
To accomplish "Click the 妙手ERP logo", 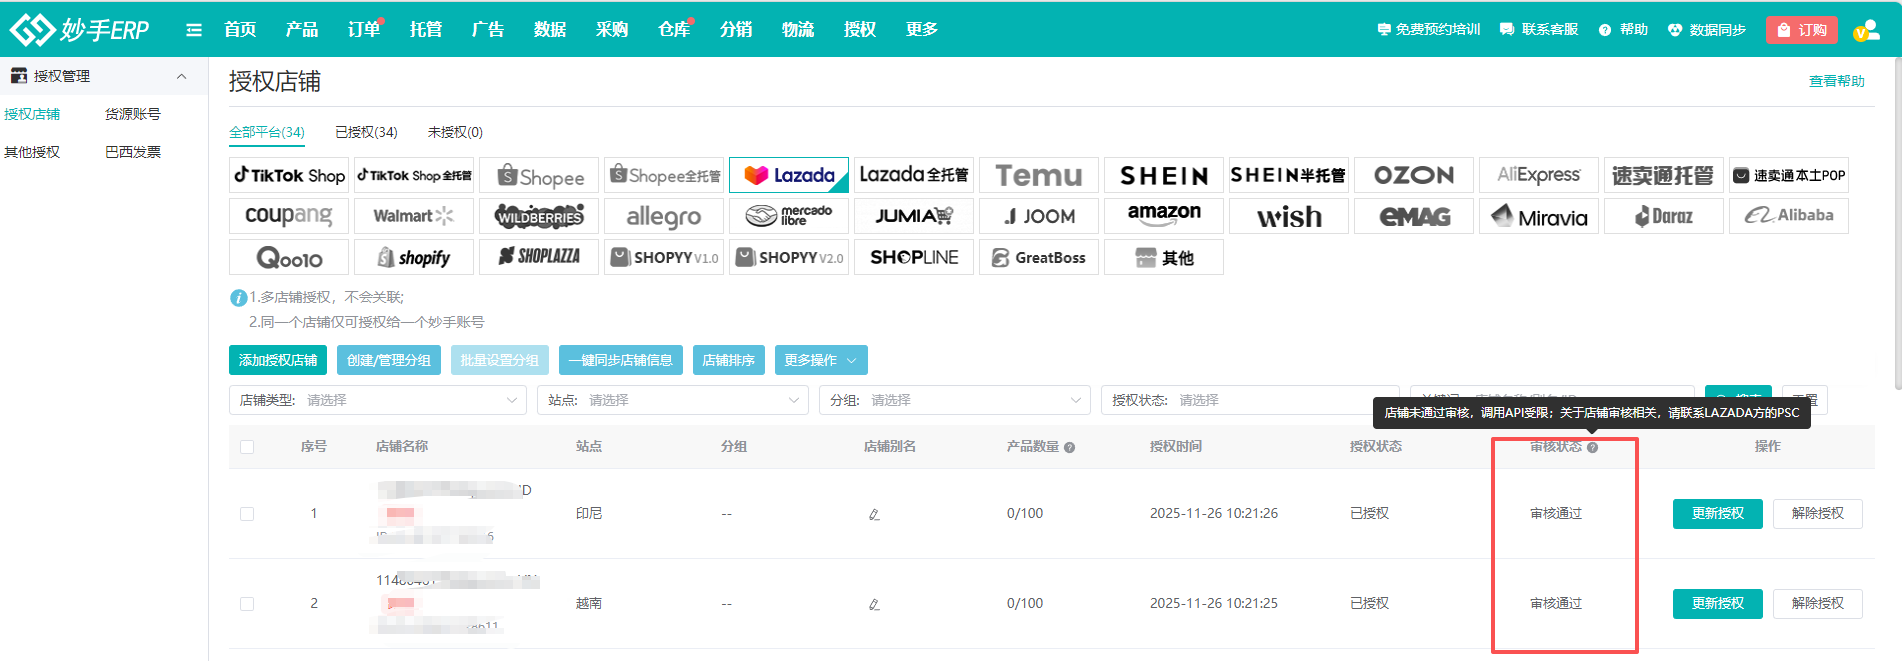I will point(79,30).
